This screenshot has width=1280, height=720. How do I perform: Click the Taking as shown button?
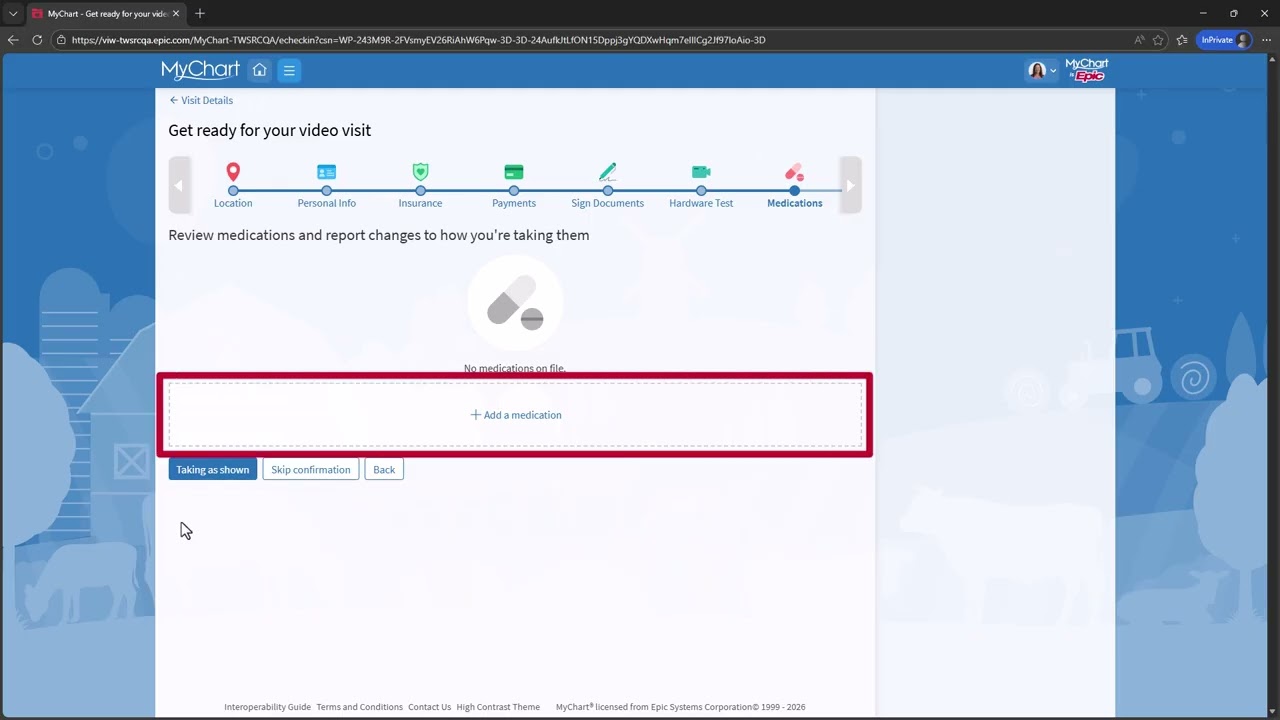click(x=212, y=470)
